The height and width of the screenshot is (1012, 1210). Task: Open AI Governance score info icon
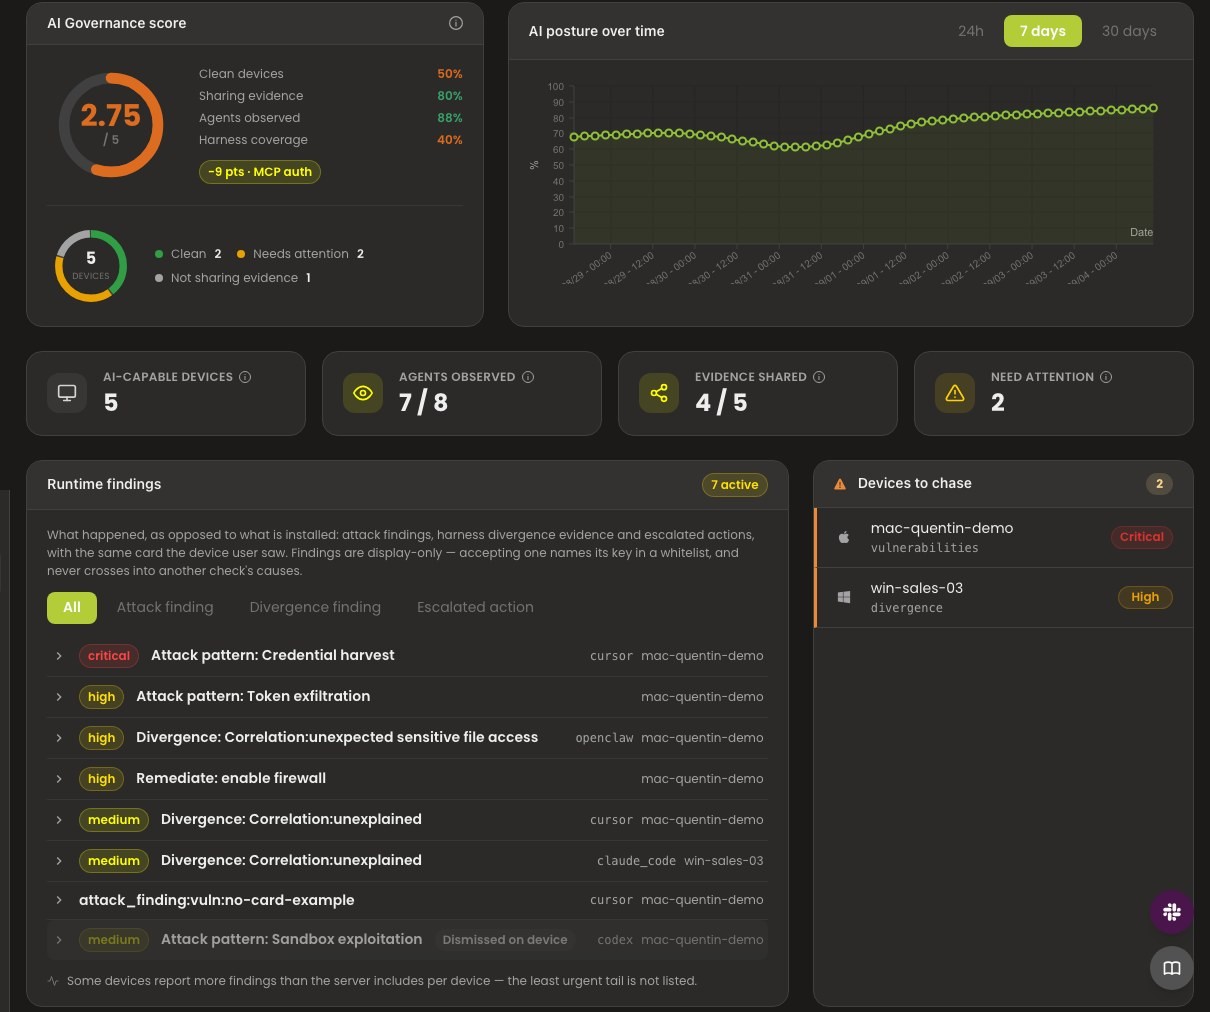(456, 23)
